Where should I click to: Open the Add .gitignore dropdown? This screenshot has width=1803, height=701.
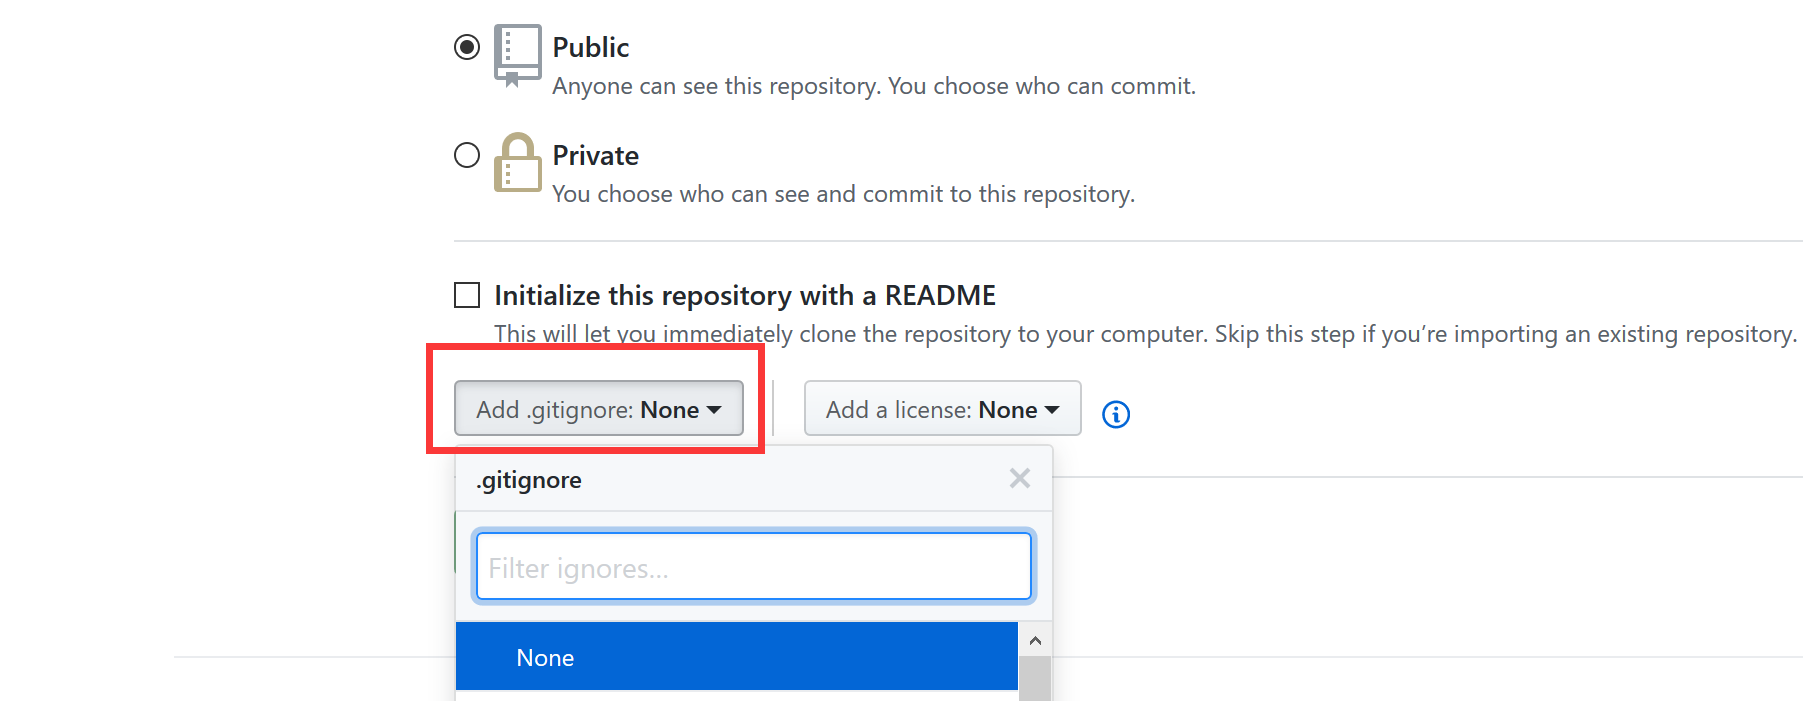(598, 408)
